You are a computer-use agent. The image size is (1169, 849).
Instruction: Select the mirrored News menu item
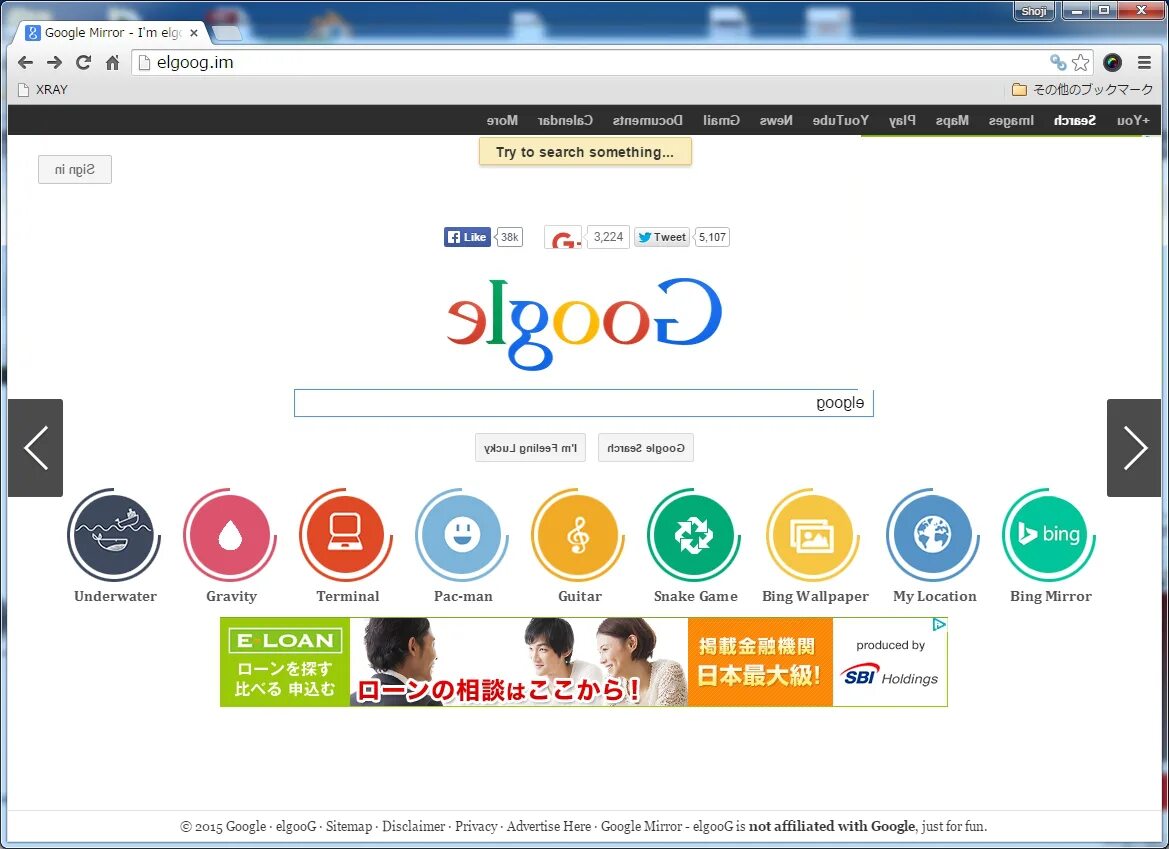[x=776, y=120]
